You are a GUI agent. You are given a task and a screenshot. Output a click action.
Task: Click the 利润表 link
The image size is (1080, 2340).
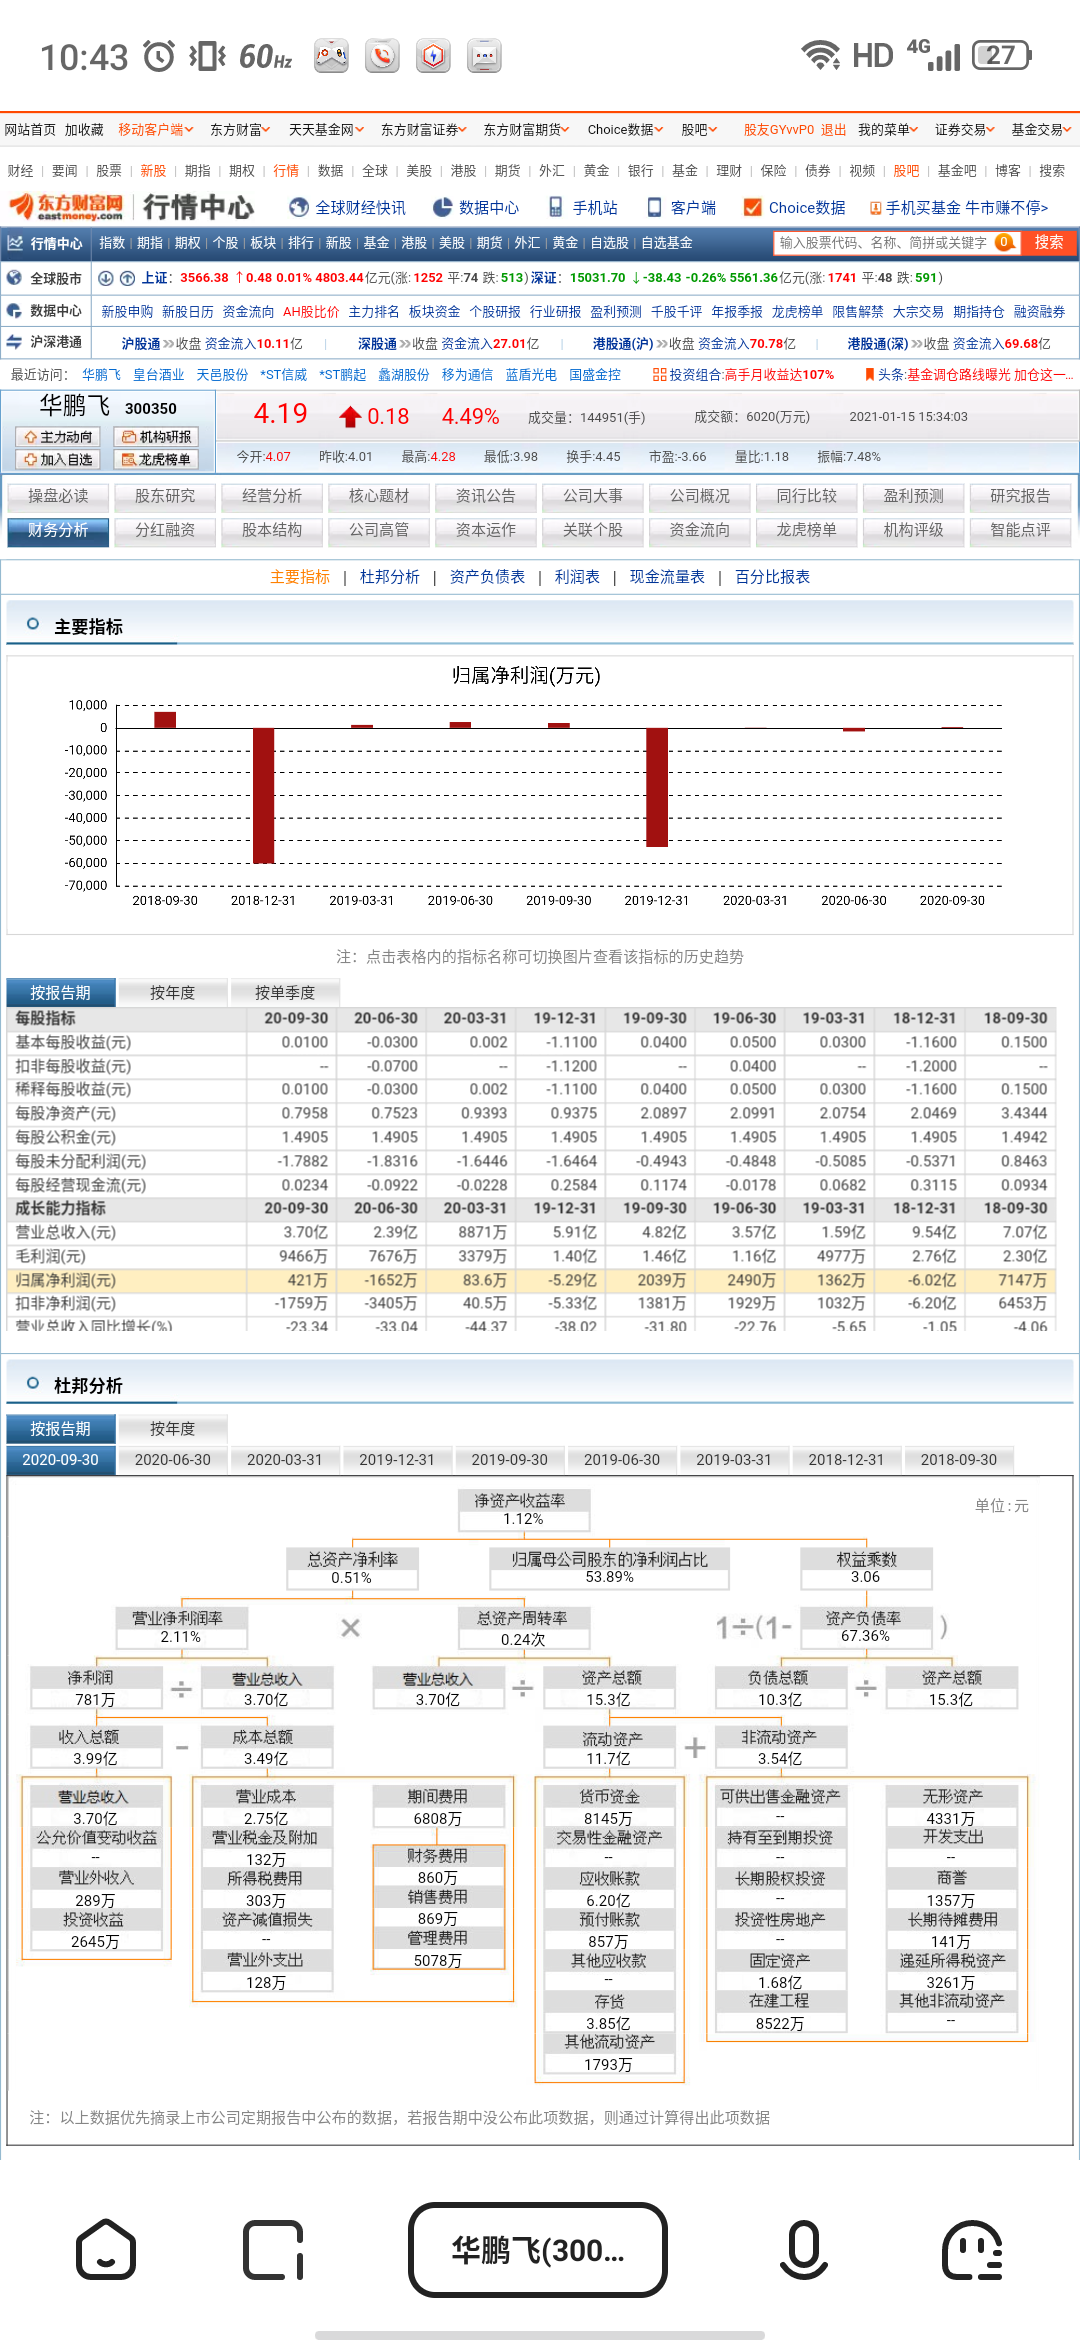tap(577, 577)
